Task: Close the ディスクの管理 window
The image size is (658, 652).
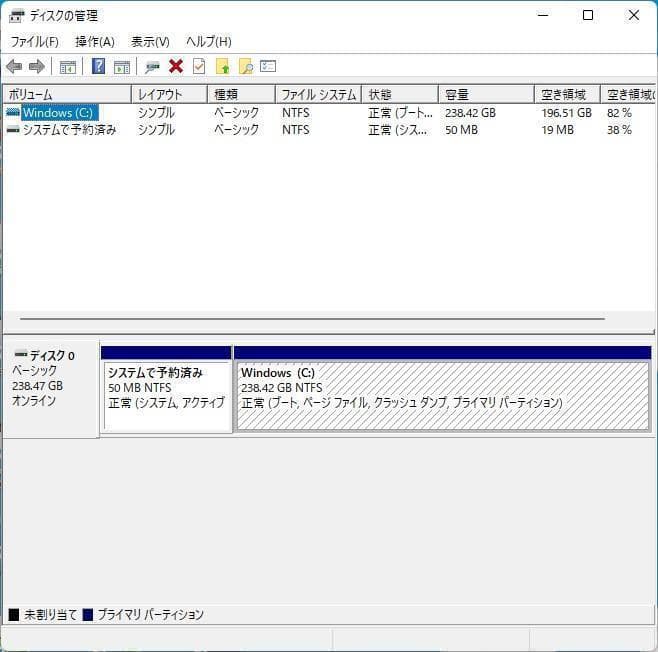Action: 634,16
